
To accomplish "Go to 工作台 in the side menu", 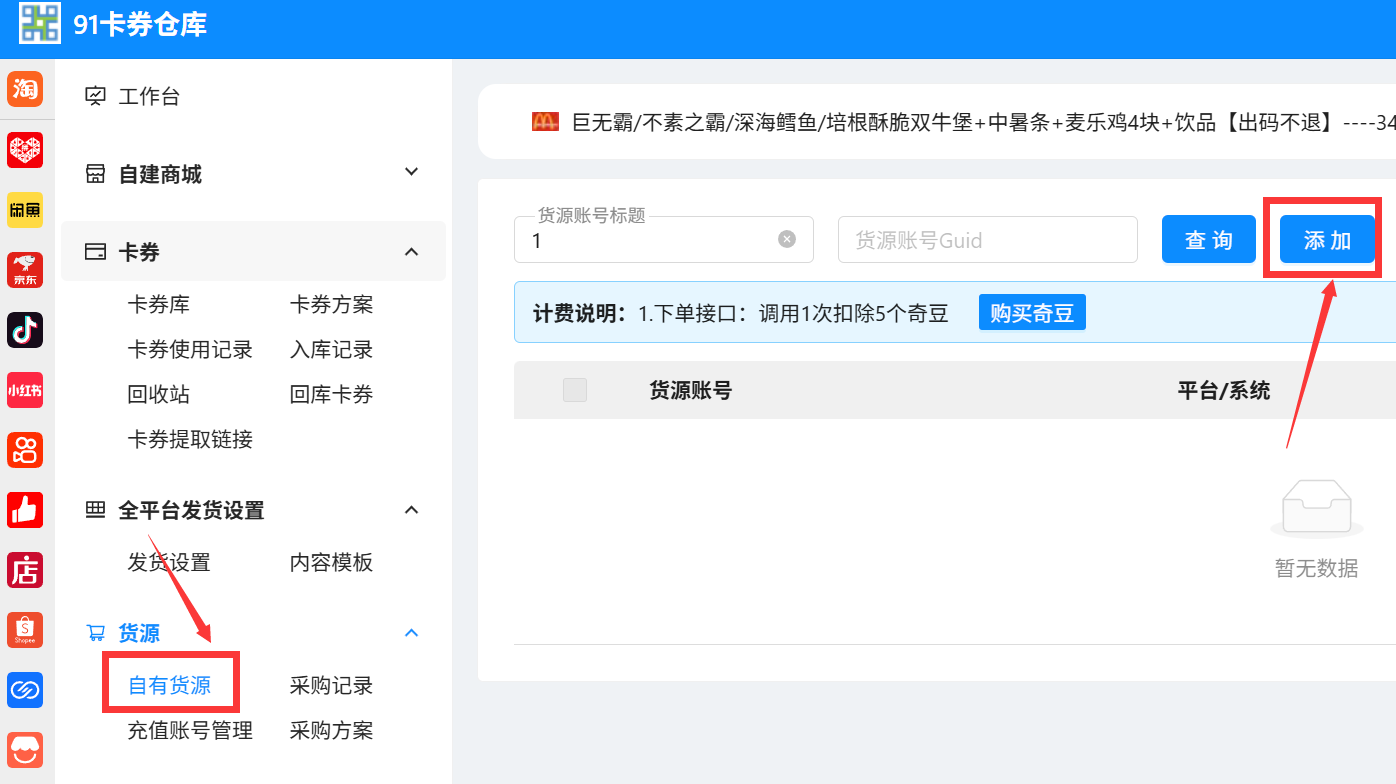I will click(x=149, y=96).
